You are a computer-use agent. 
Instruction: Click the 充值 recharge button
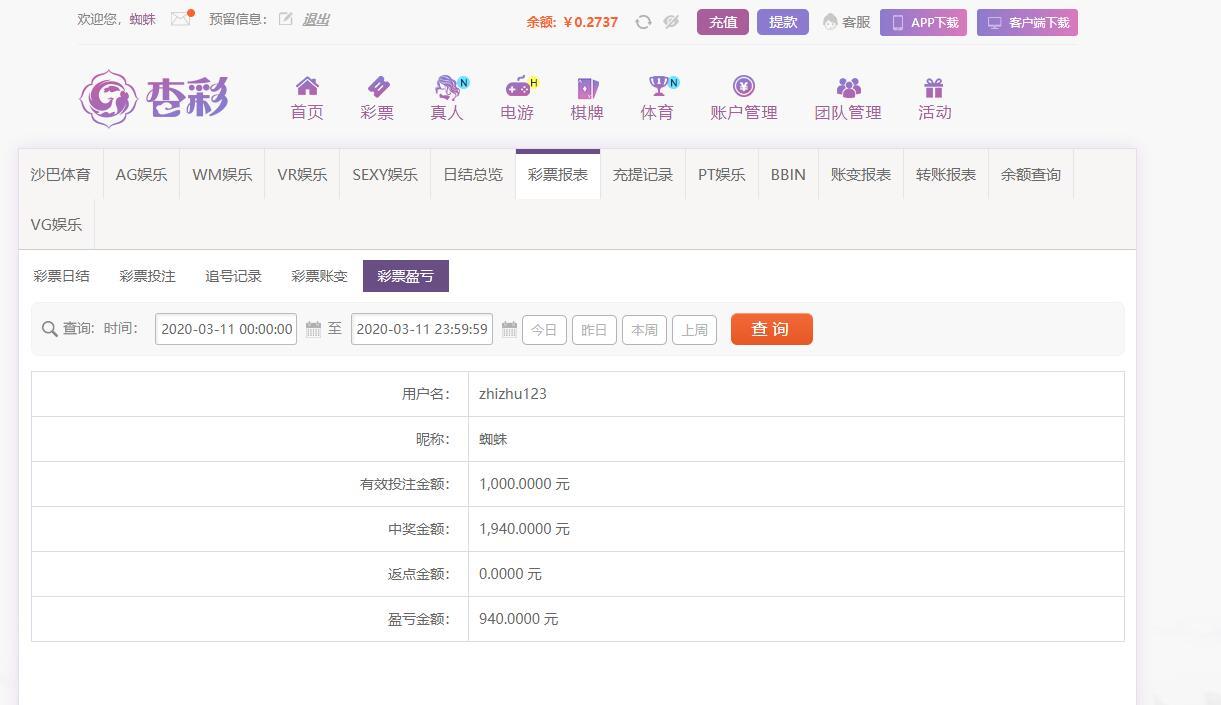tap(723, 22)
